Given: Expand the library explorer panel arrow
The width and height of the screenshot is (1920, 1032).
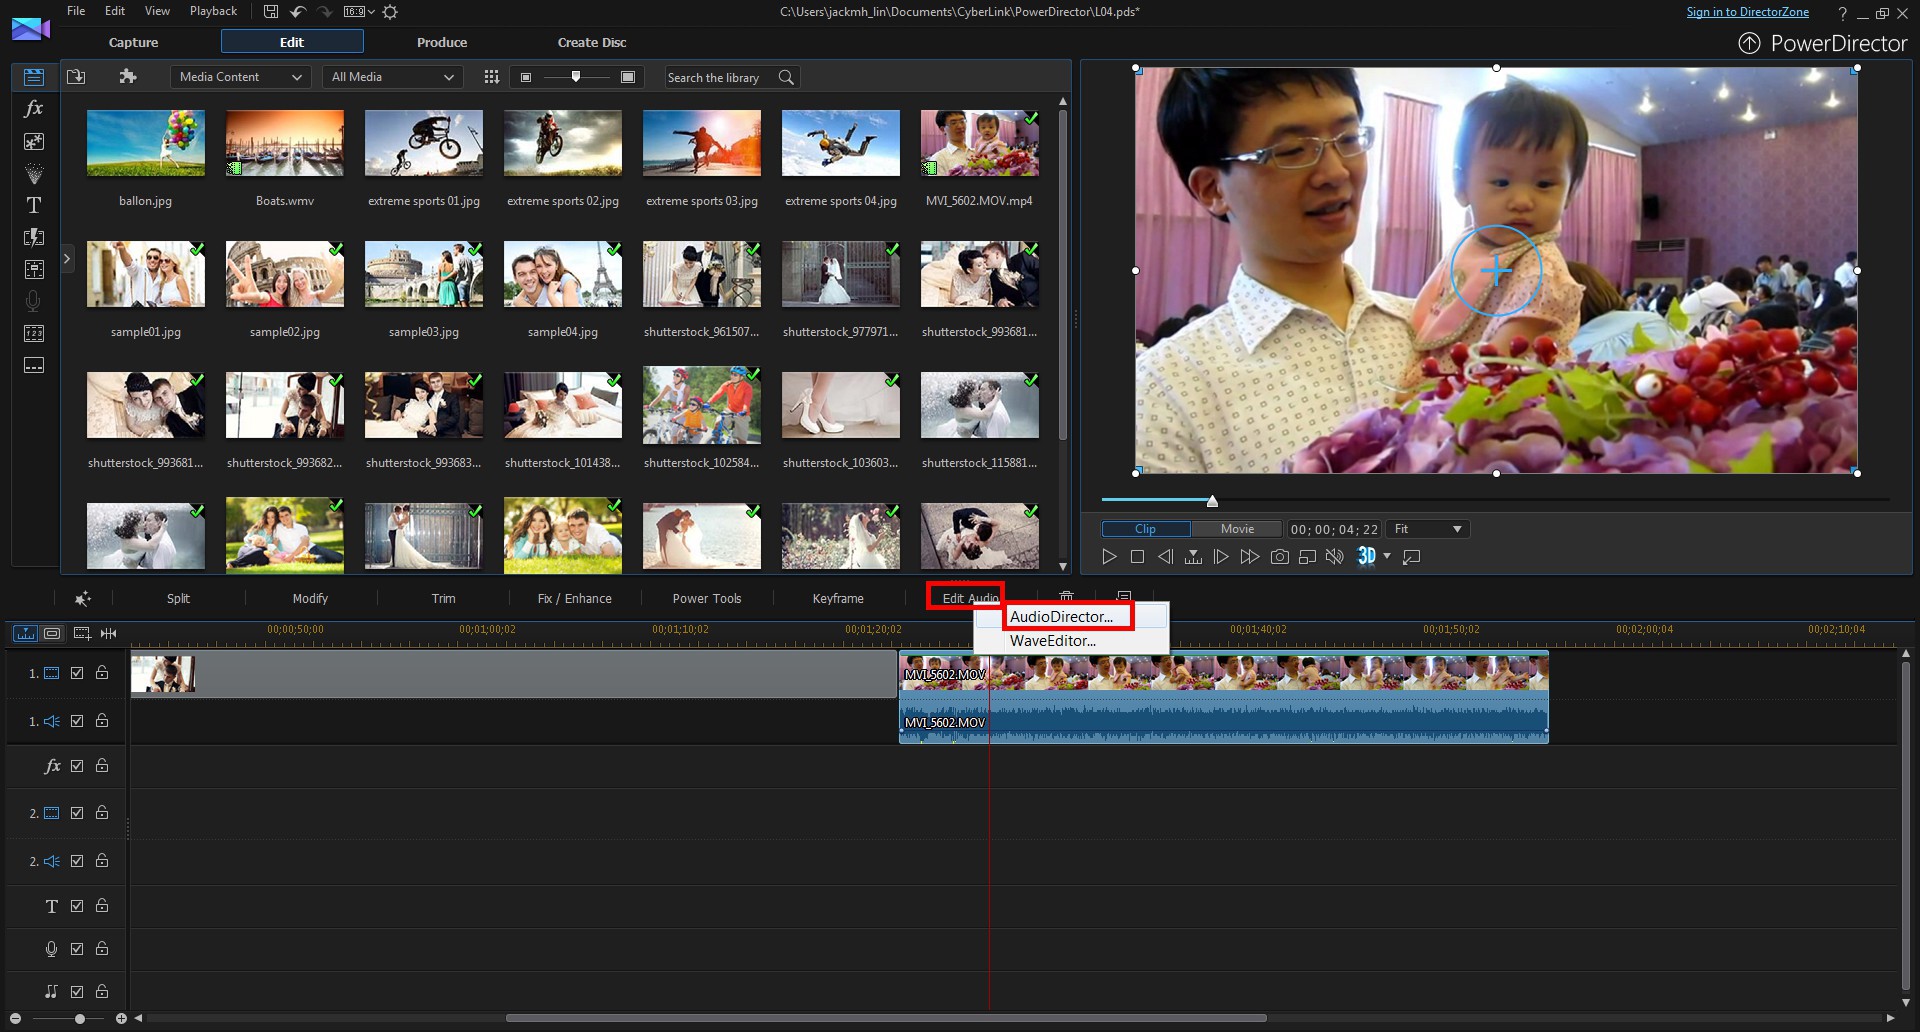Looking at the screenshot, I should [67, 259].
